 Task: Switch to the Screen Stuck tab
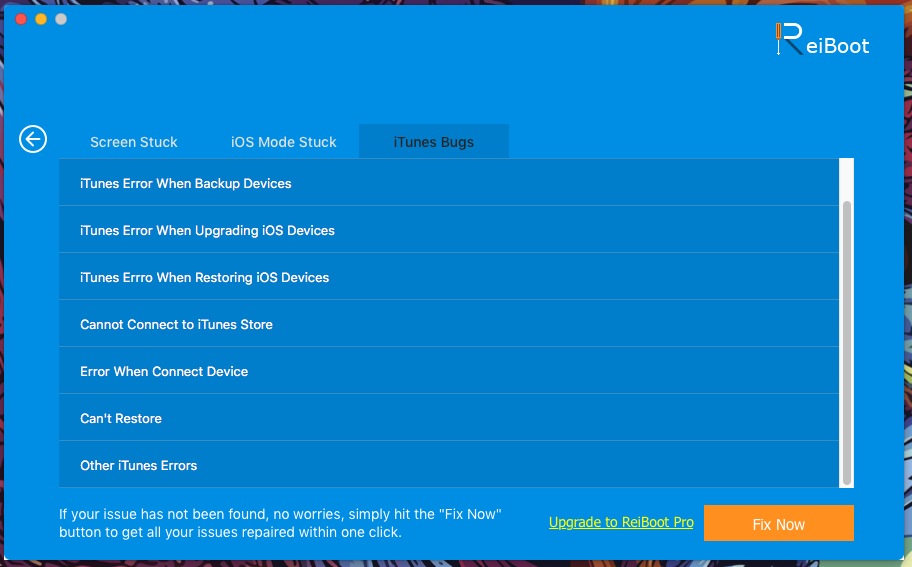point(134,142)
